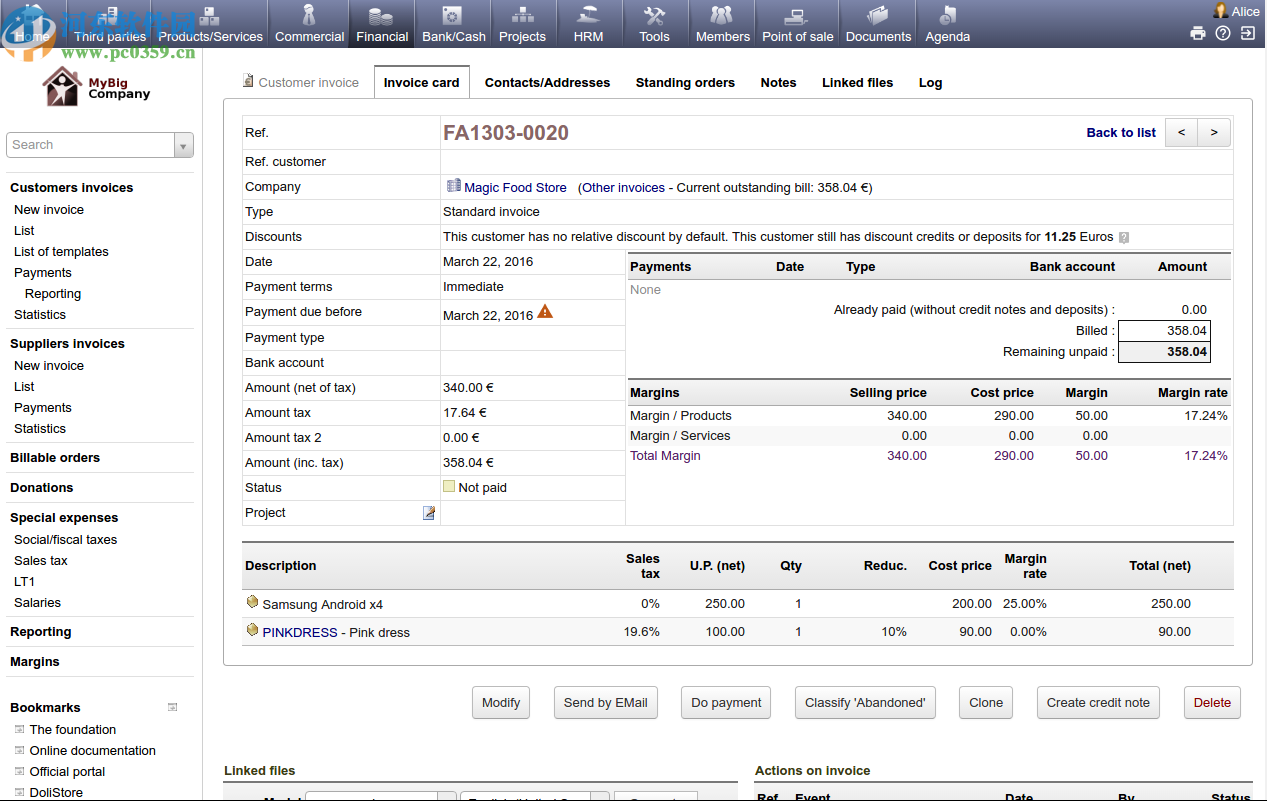Go to next invoice with > arrow
The image size is (1267, 801).
click(x=1214, y=132)
